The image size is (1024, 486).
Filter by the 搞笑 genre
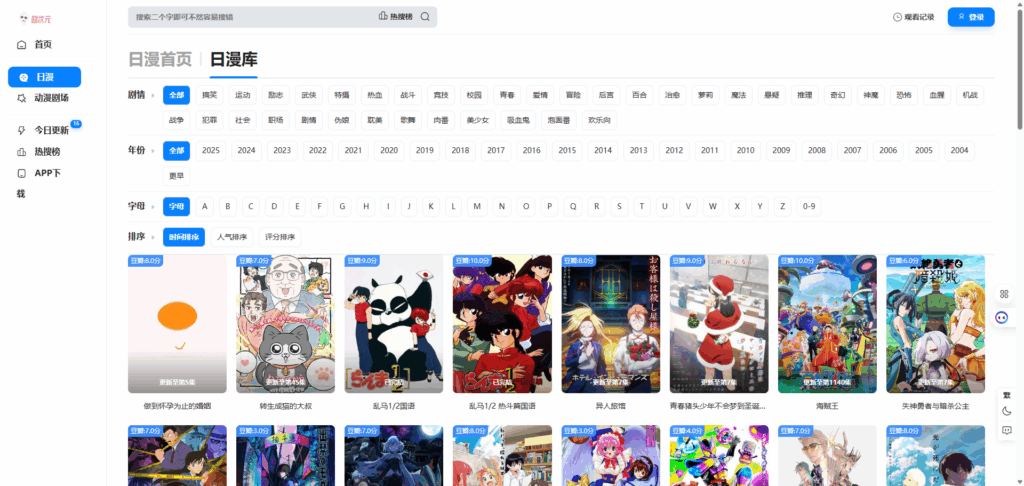210,95
